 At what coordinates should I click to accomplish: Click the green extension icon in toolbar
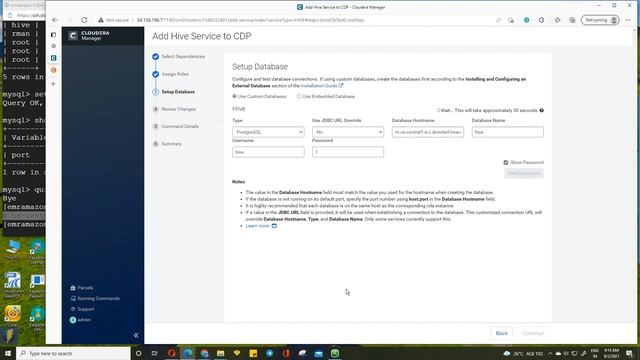tap(527, 20)
